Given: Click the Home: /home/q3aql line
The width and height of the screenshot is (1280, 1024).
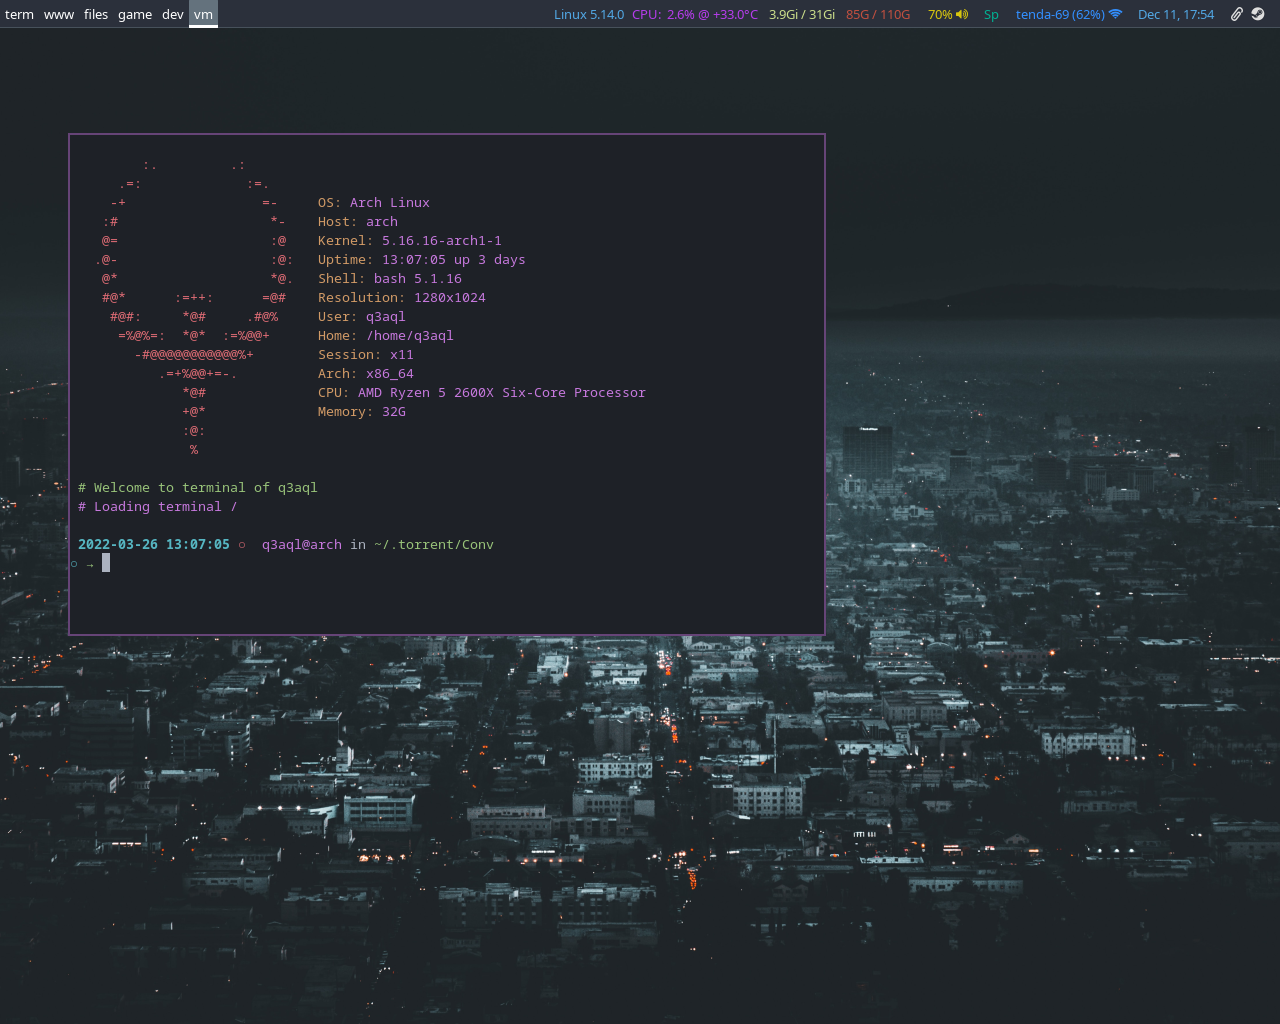Looking at the screenshot, I should pos(386,335).
